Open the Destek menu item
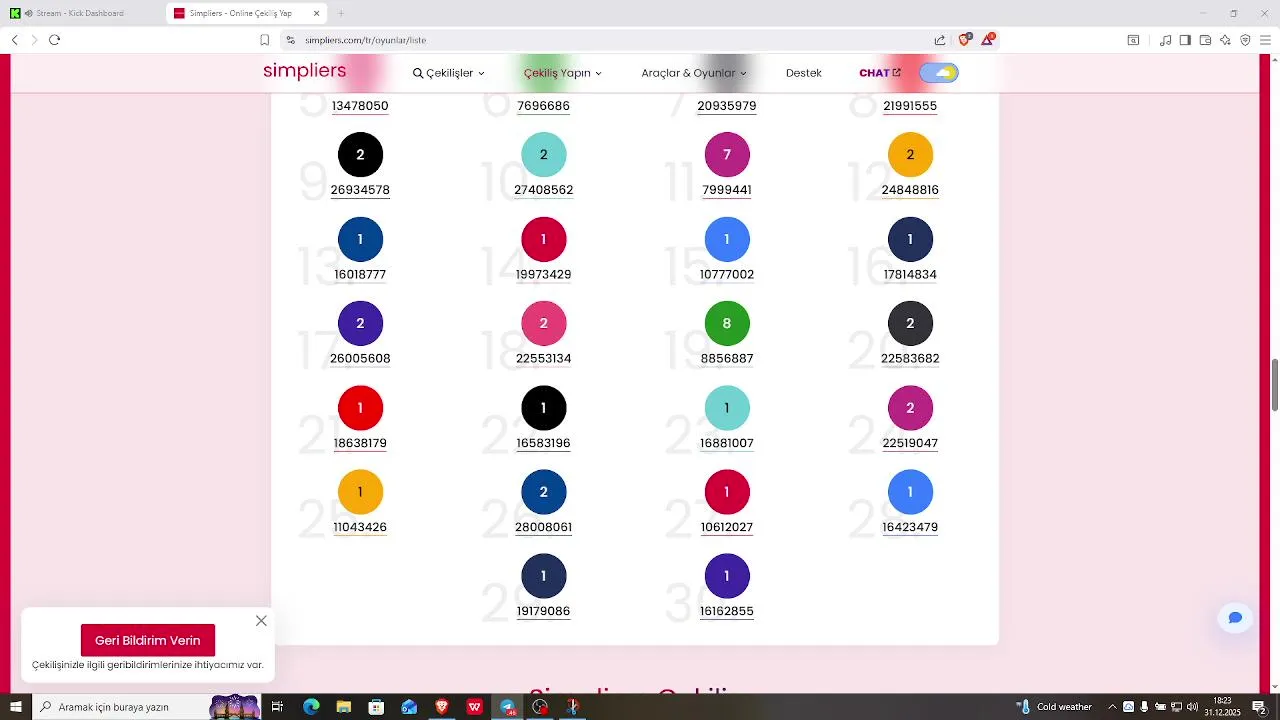1280x720 pixels. pos(804,73)
